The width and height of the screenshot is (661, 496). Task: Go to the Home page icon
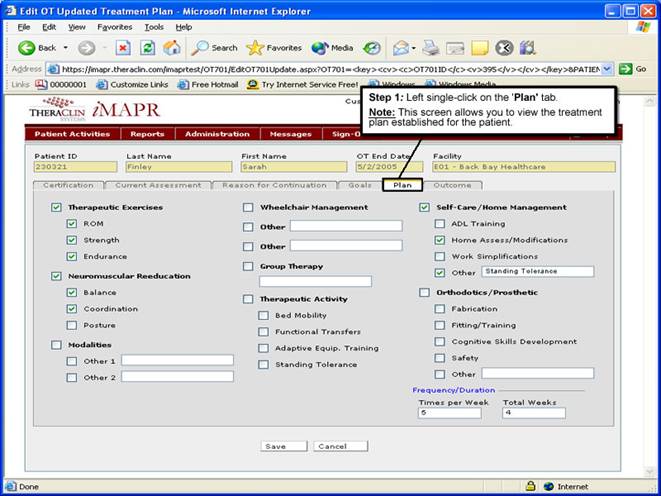click(171, 47)
